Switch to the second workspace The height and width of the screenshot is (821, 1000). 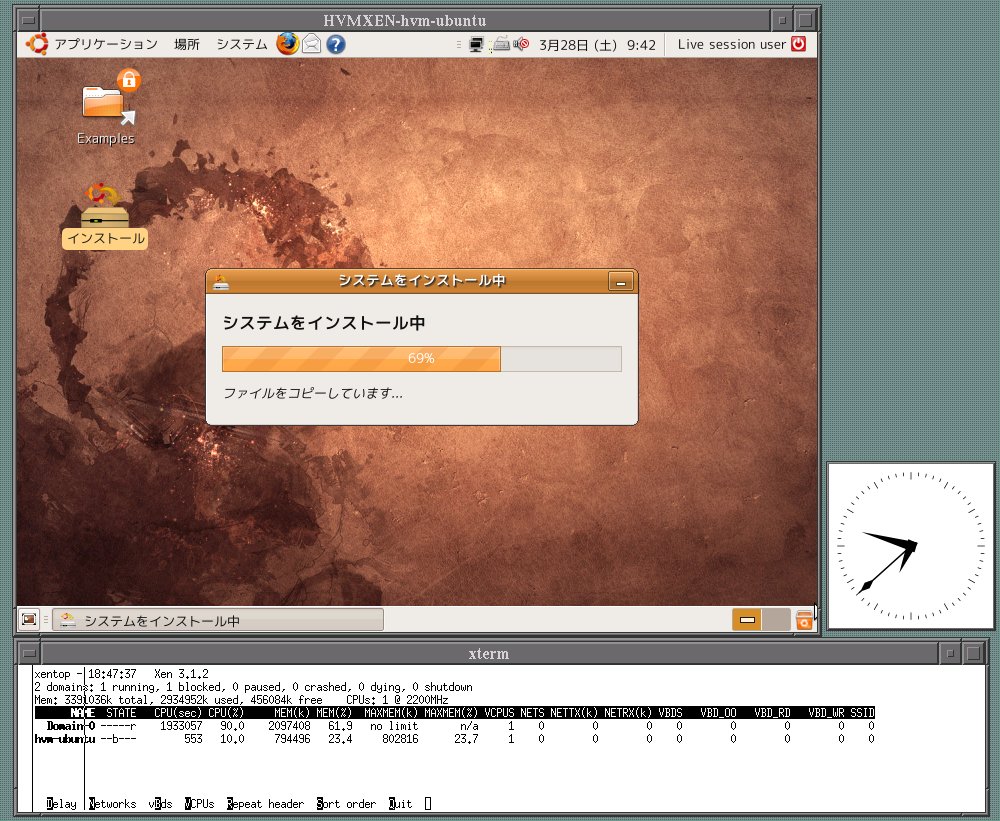coord(776,620)
